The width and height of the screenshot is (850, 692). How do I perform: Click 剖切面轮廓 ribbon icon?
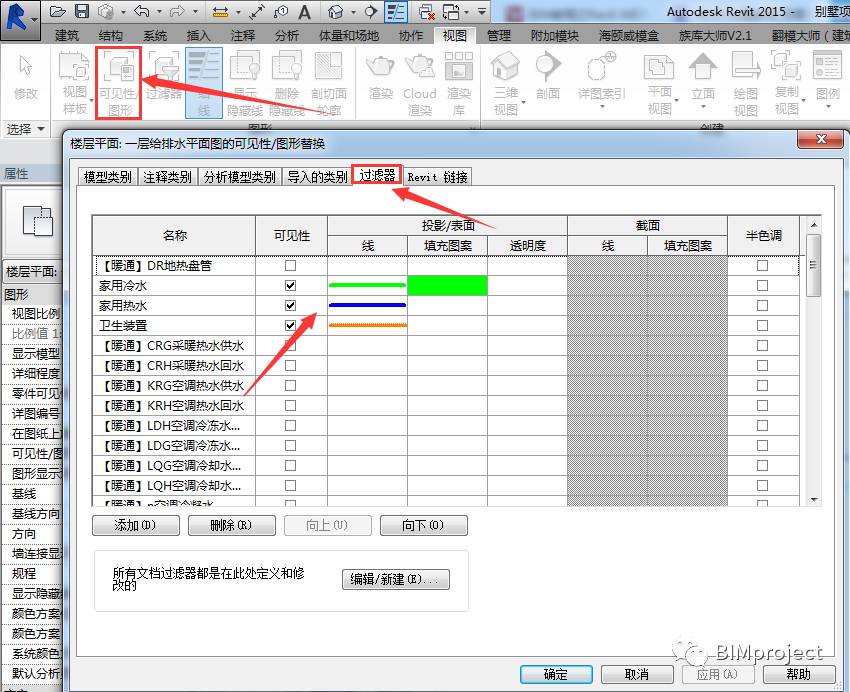tap(329, 82)
